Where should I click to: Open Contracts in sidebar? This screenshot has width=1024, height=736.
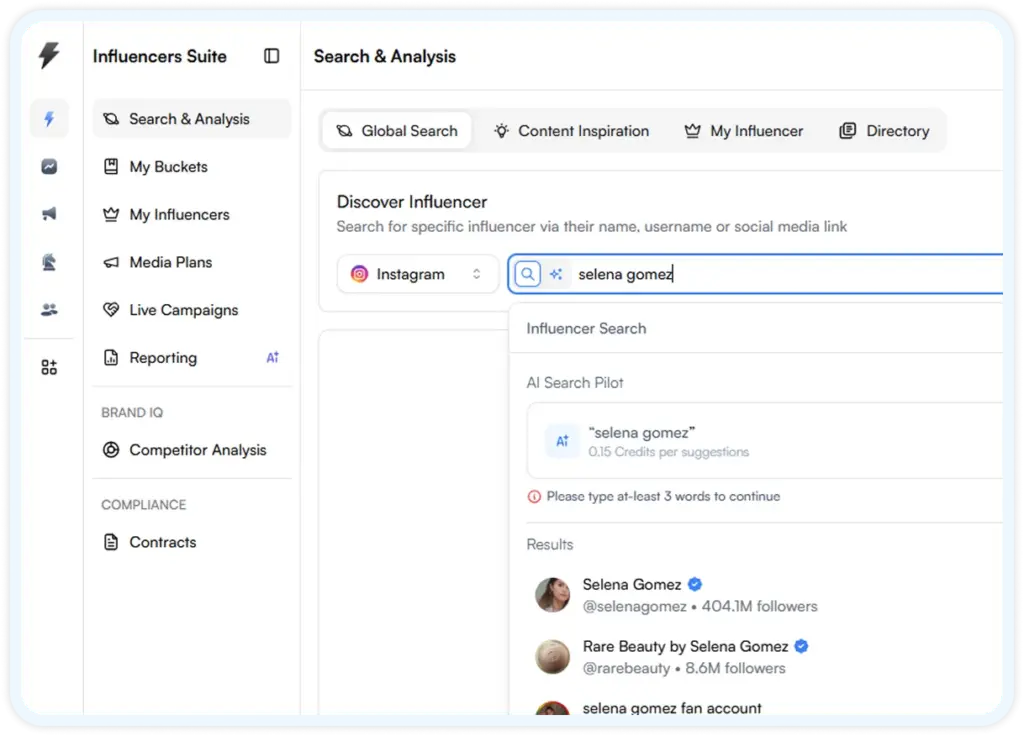click(191, 542)
